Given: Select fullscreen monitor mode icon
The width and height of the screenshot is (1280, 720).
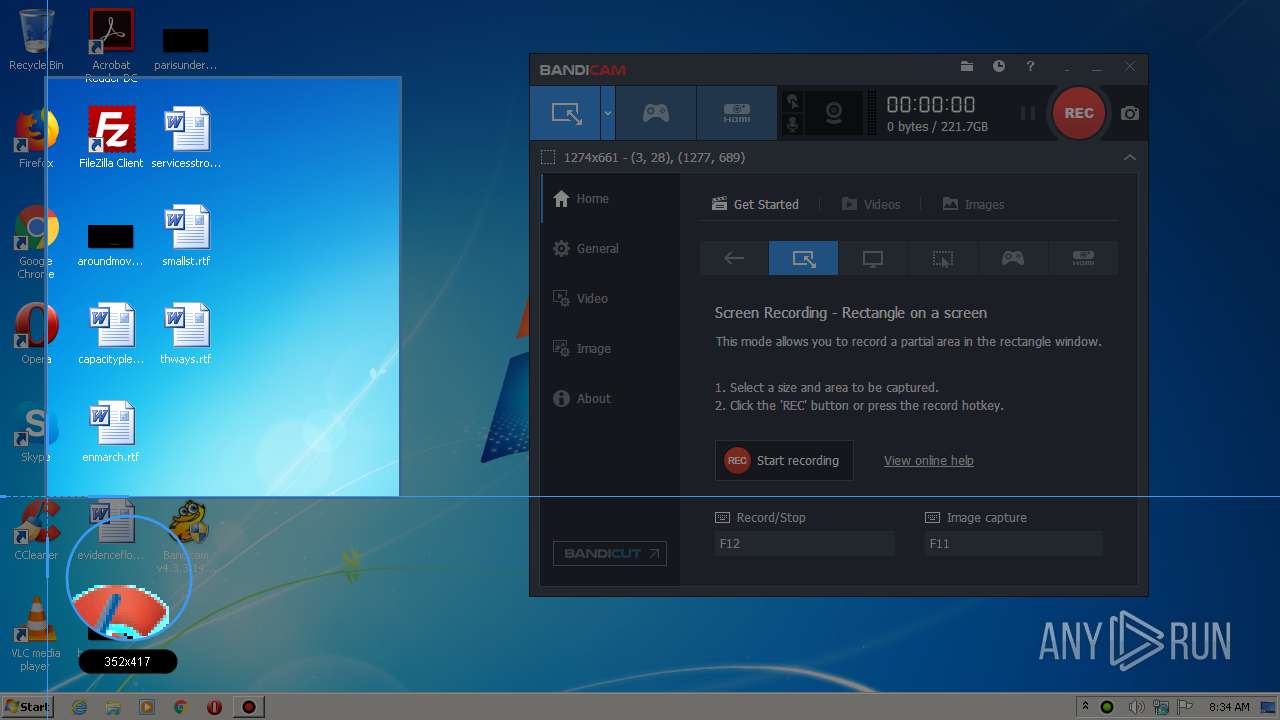Looking at the screenshot, I should pyautogui.click(x=873, y=258).
